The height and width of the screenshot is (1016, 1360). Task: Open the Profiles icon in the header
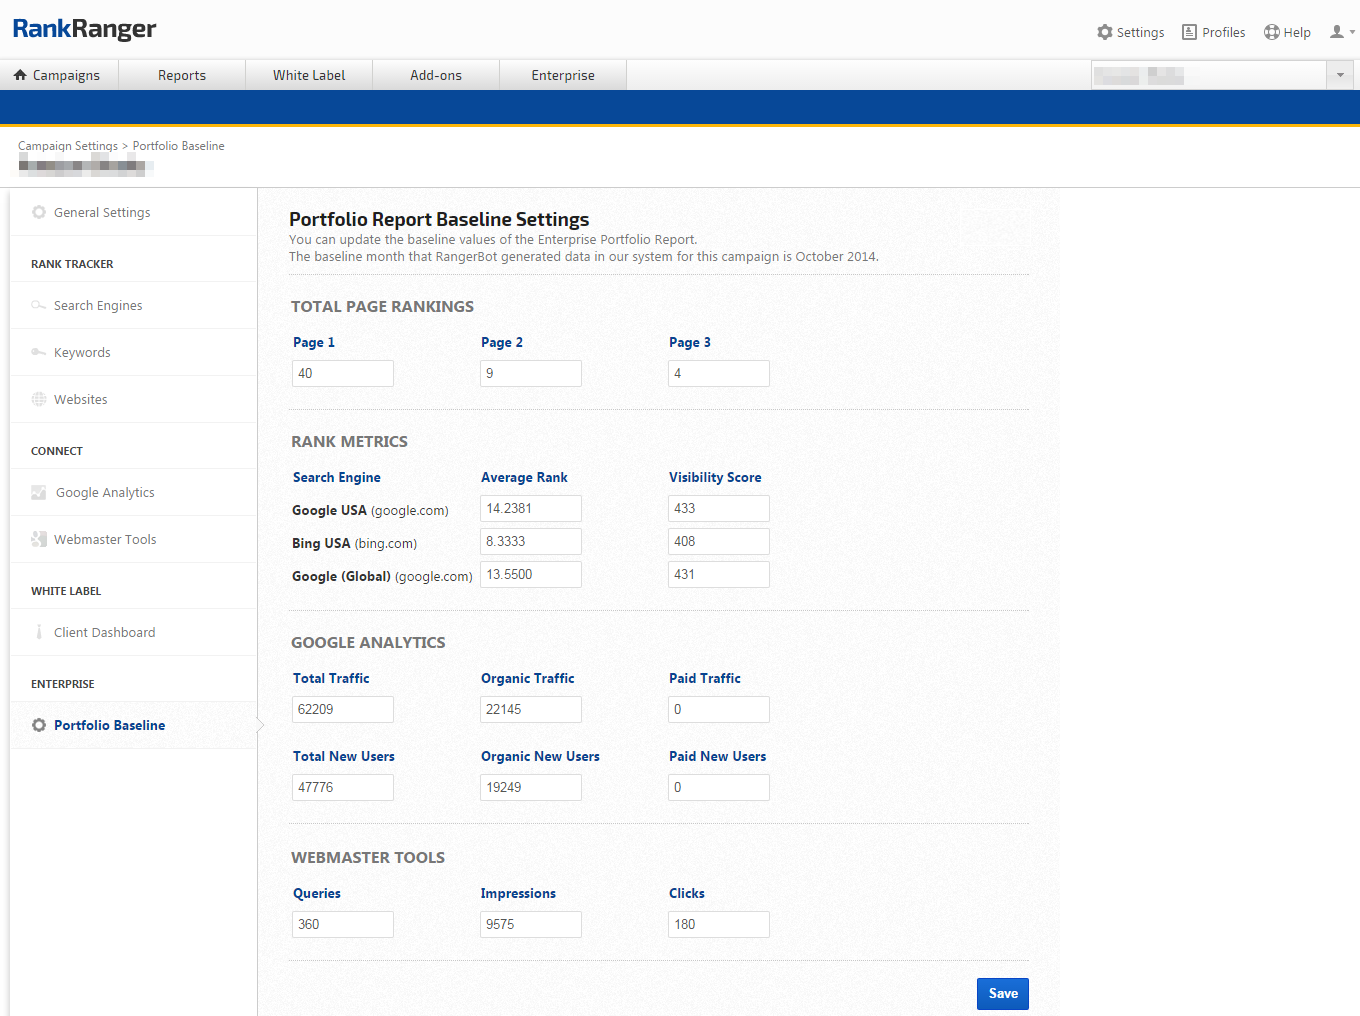(x=1189, y=32)
